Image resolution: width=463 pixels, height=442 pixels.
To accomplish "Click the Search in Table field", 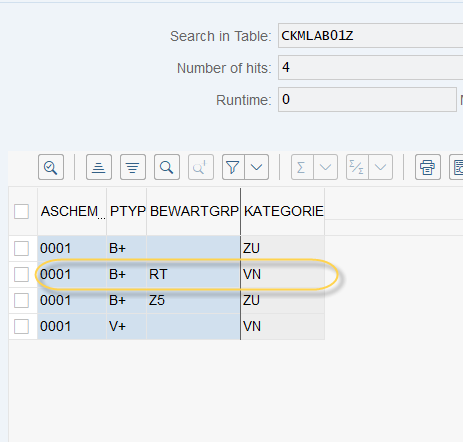I will click(x=371, y=36).
